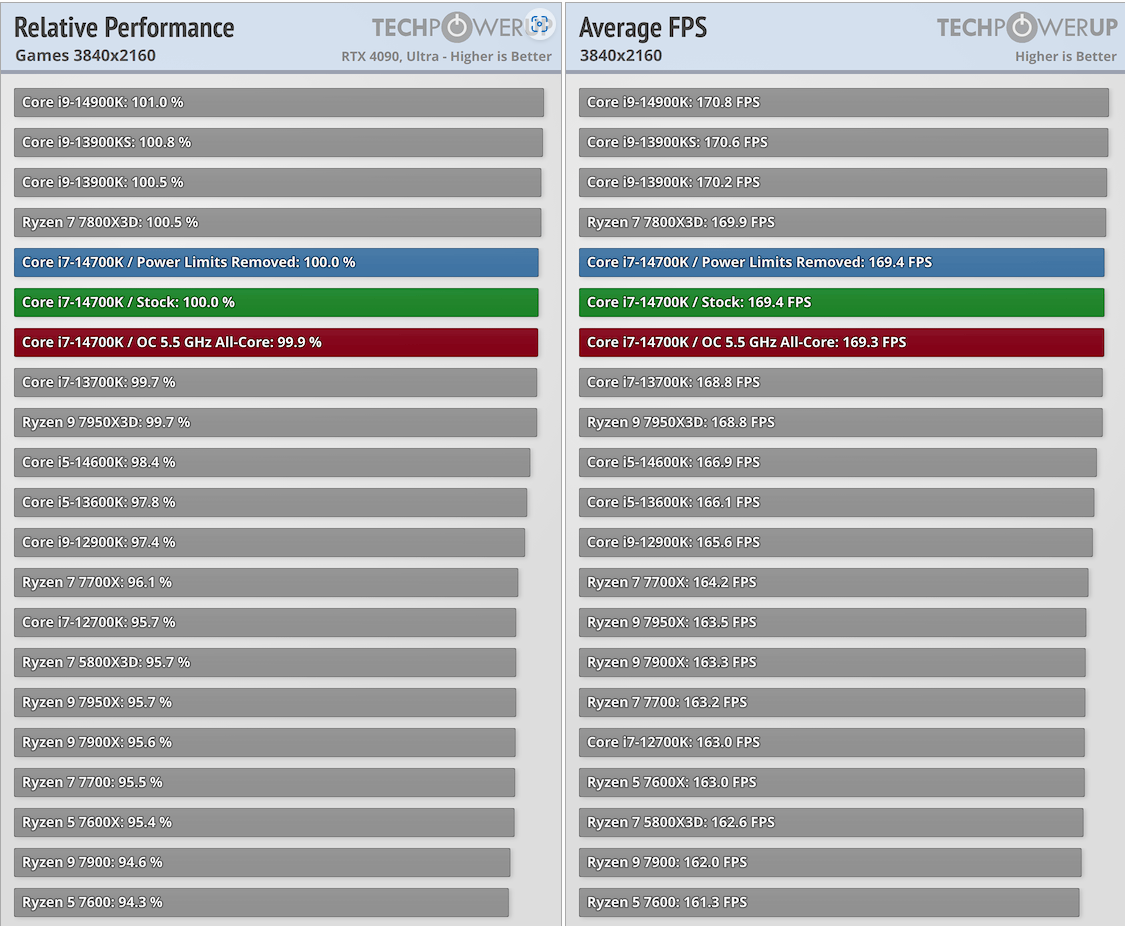Click the 'Ryzen 7 7700: 163.2 FPS' bar

tap(832, 703)
